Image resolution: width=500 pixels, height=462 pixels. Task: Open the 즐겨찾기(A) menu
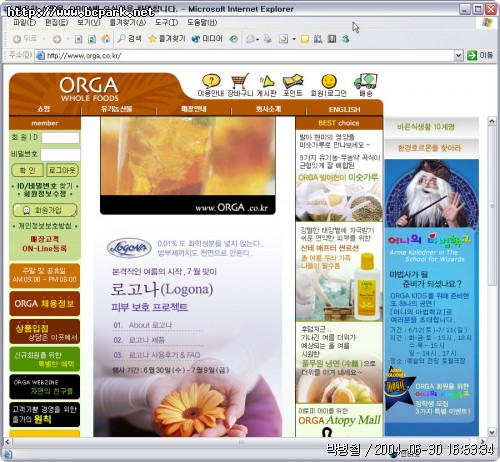[x=128, y=23]
